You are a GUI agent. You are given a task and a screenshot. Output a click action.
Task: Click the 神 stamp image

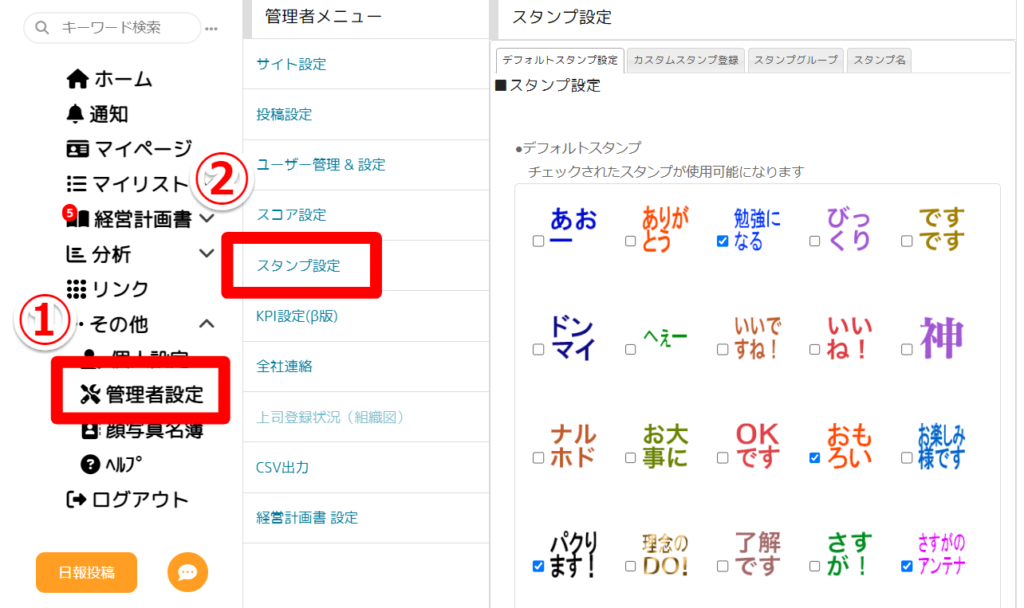point(941,337)
